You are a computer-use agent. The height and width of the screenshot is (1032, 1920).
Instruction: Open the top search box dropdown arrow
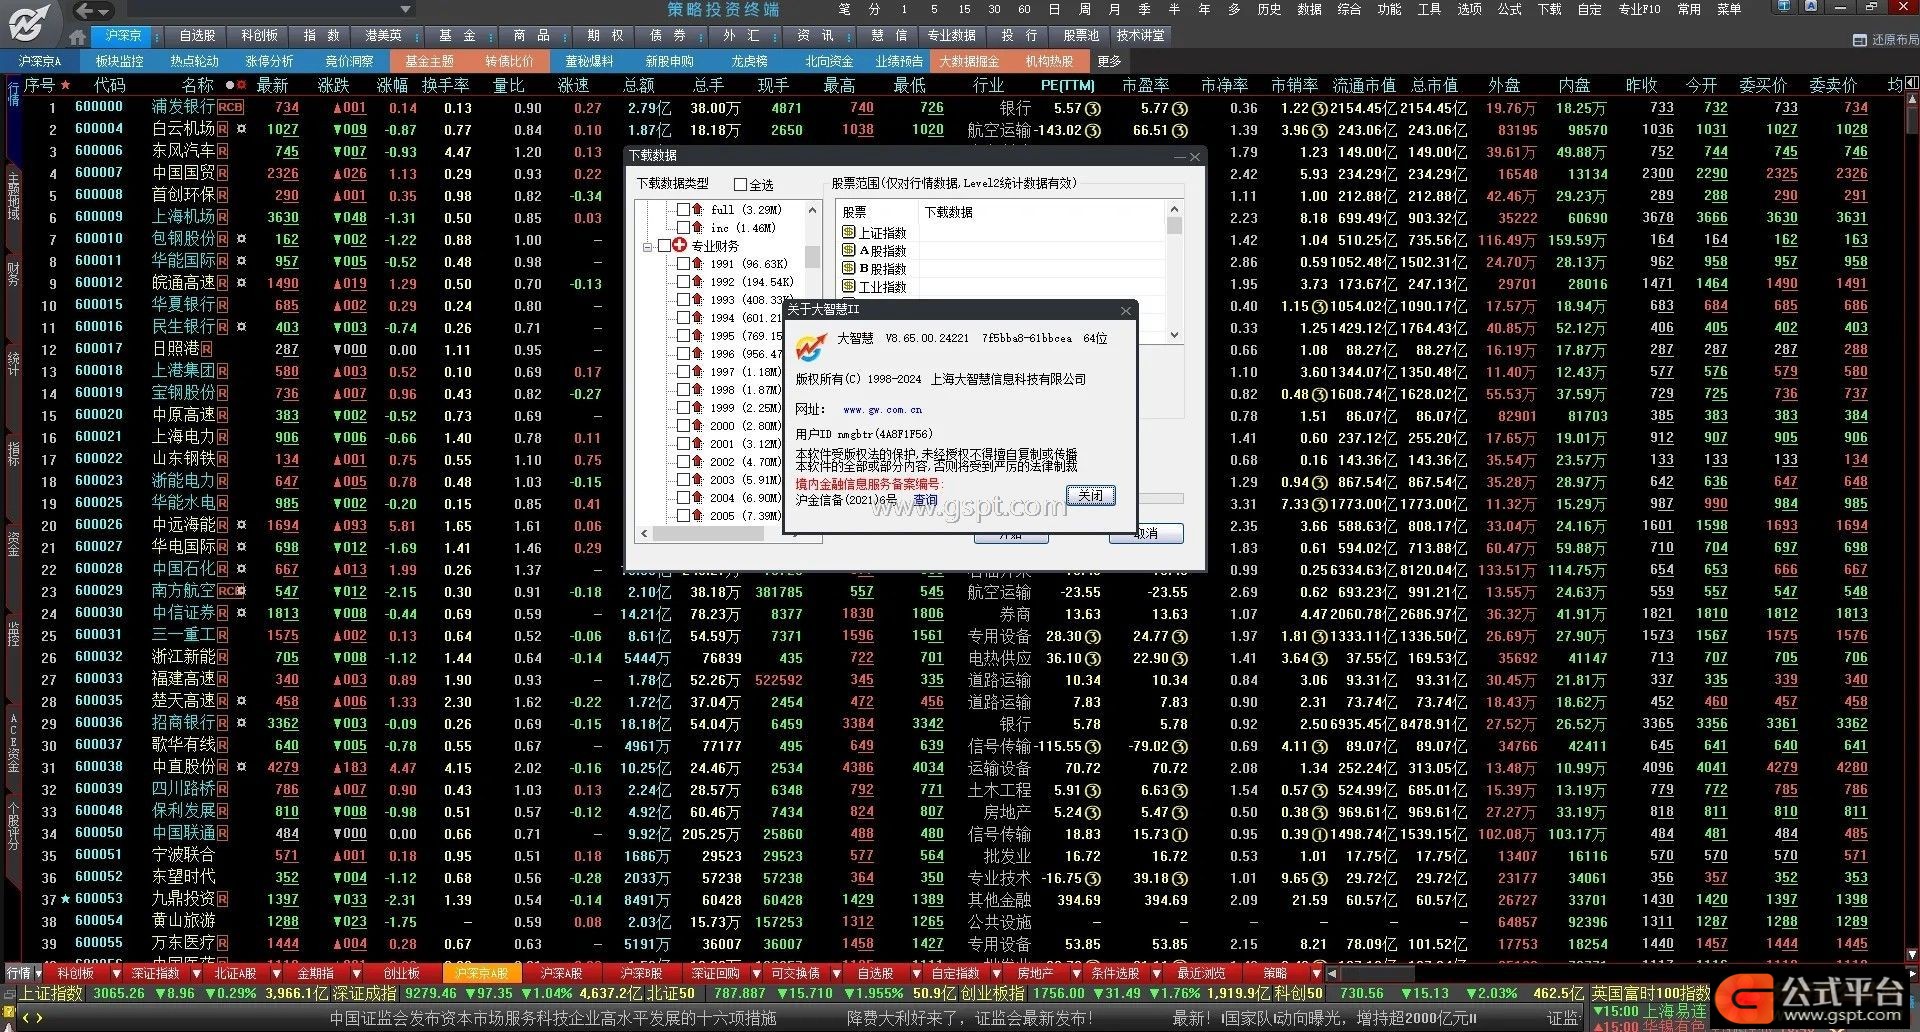(405, 10)
